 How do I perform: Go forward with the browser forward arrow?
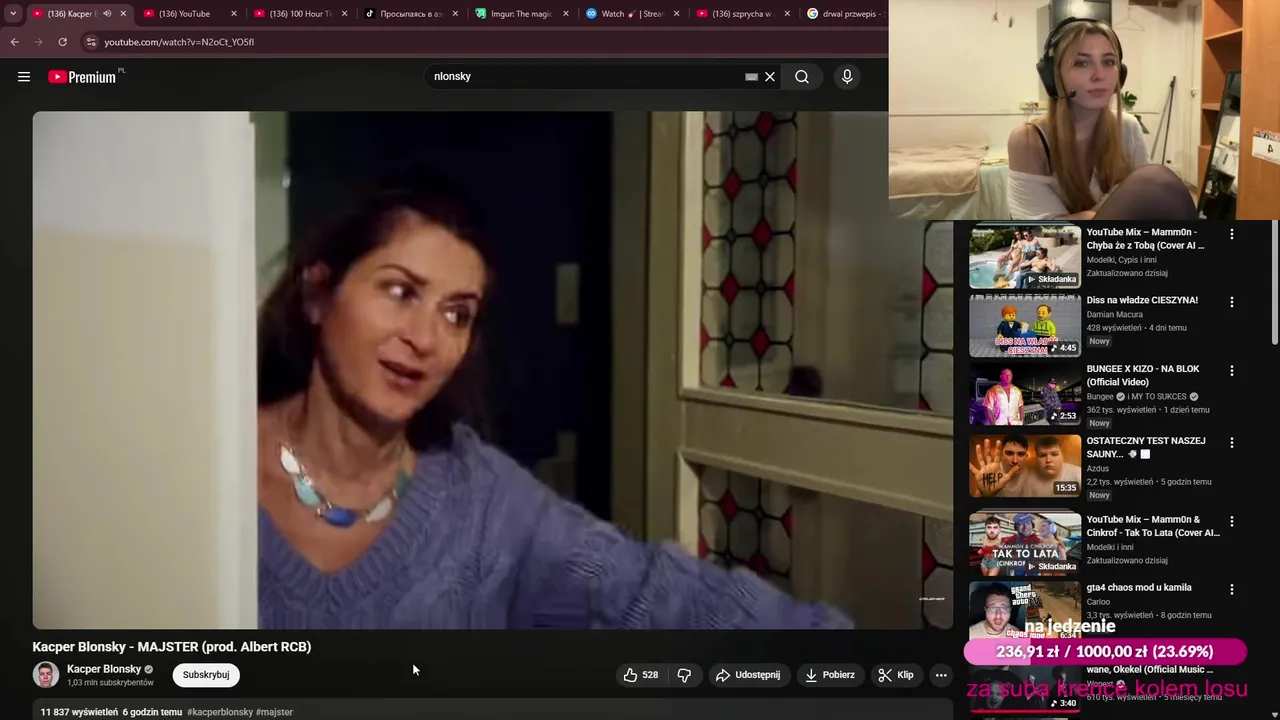pyautogui.click(x=38, y=42)
